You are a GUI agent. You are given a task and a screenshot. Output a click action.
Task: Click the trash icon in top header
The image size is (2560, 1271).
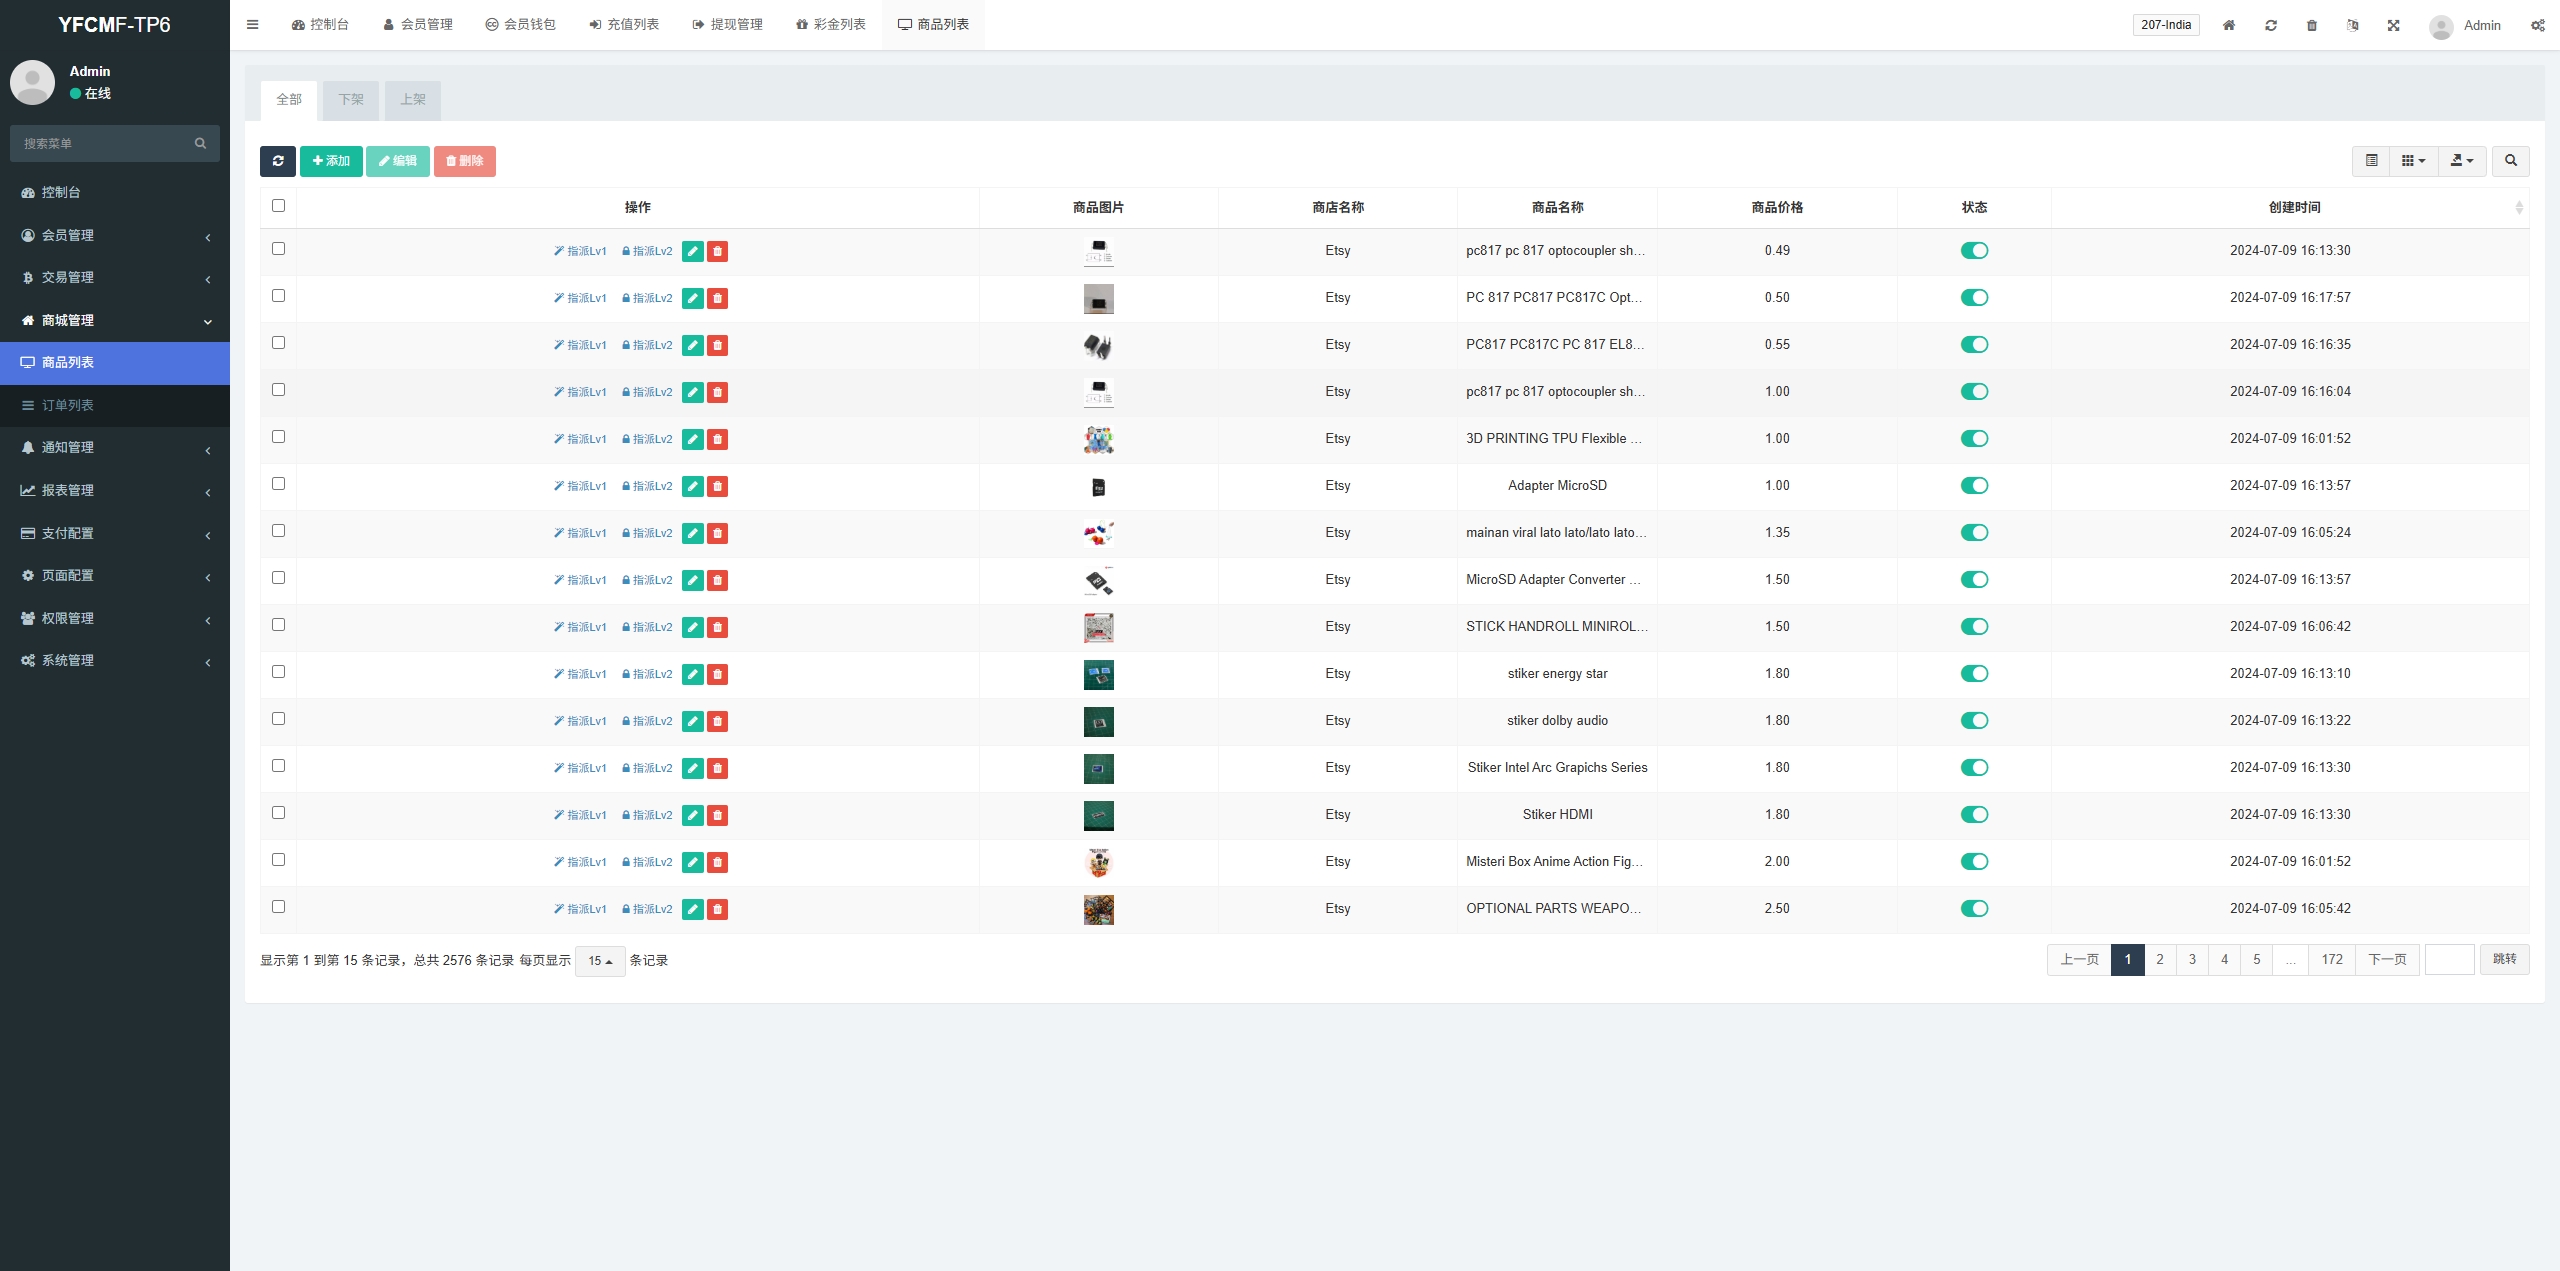[2311, 25]
